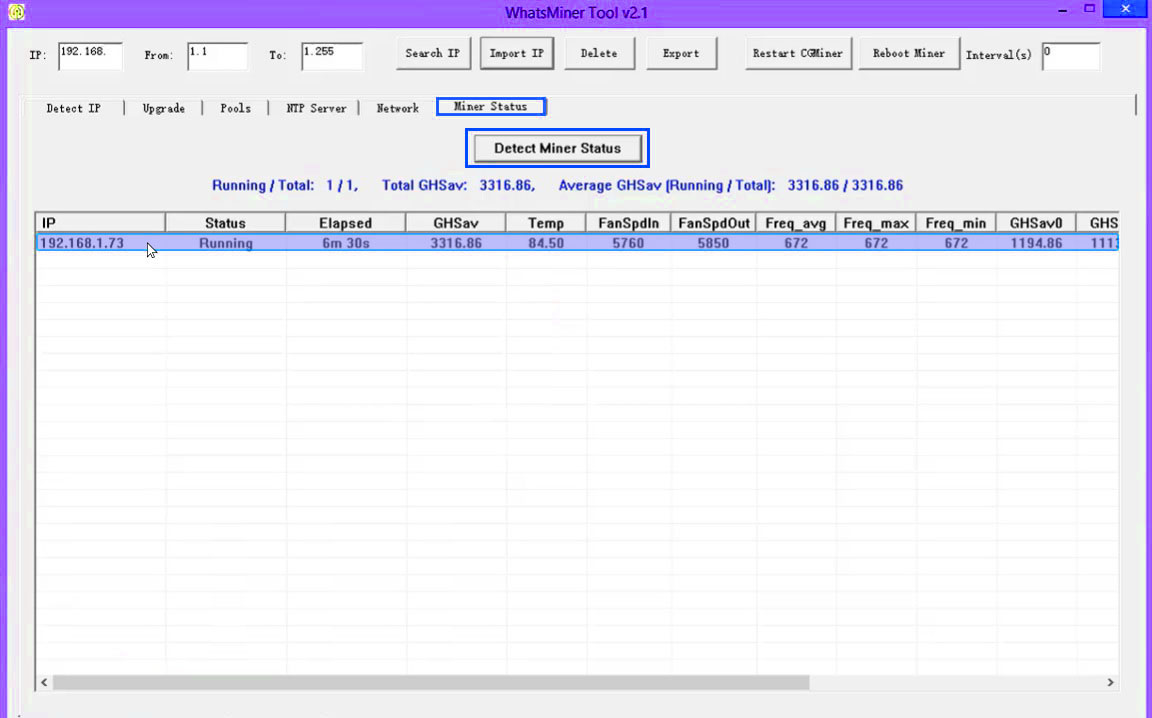Screen dimensions: 1152x718
Task: Click the FanSpdIn column header
Action: click(x=628, y=223)
